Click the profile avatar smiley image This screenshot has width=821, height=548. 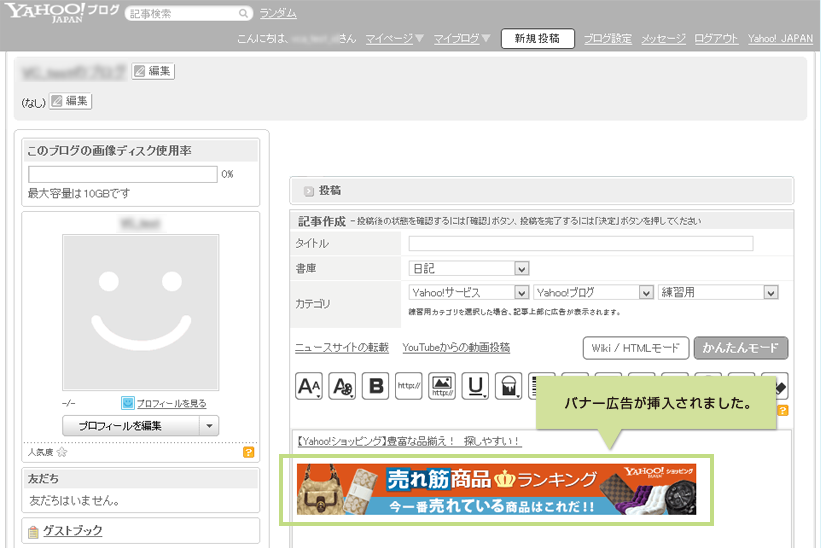[x=141, y=312]
